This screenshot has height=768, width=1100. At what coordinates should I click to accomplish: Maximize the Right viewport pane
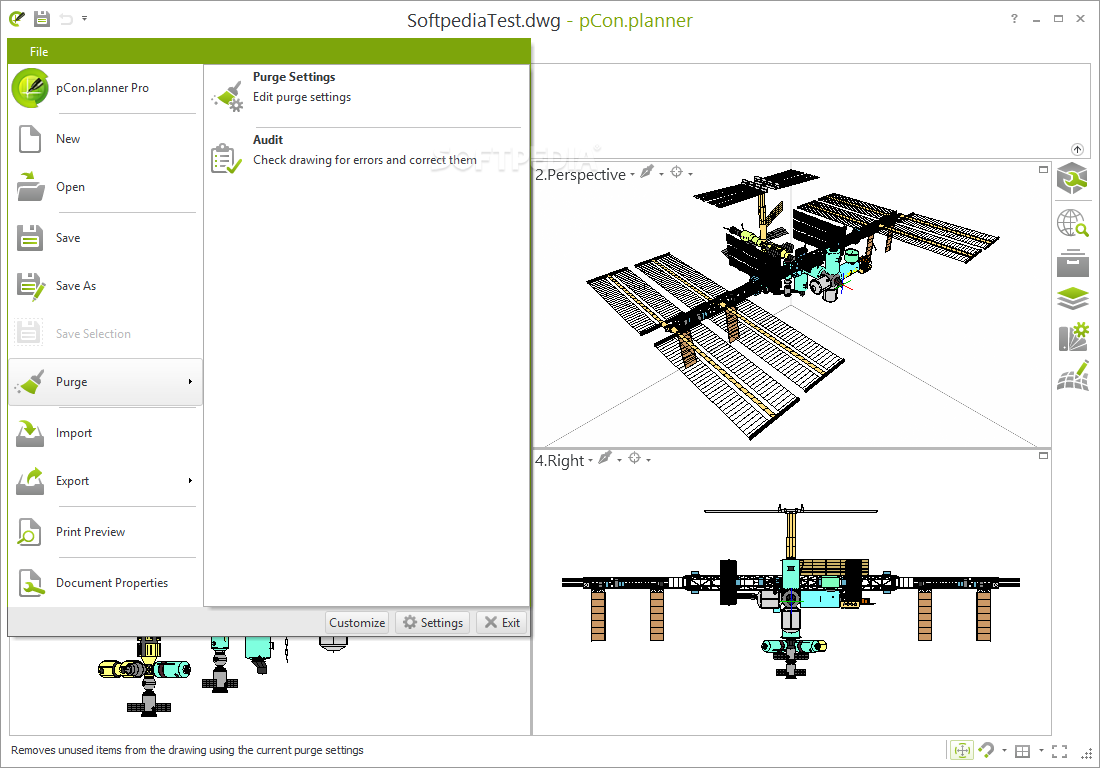(1043, 455)
